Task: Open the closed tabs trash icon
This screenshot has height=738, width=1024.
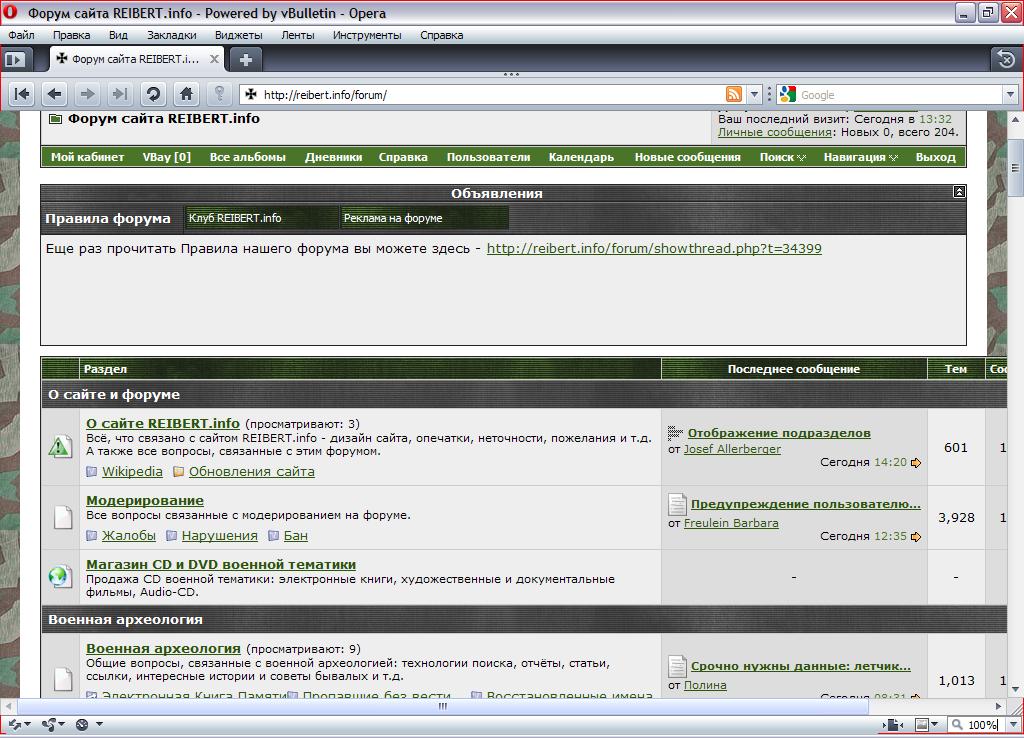Action: 1006,59
